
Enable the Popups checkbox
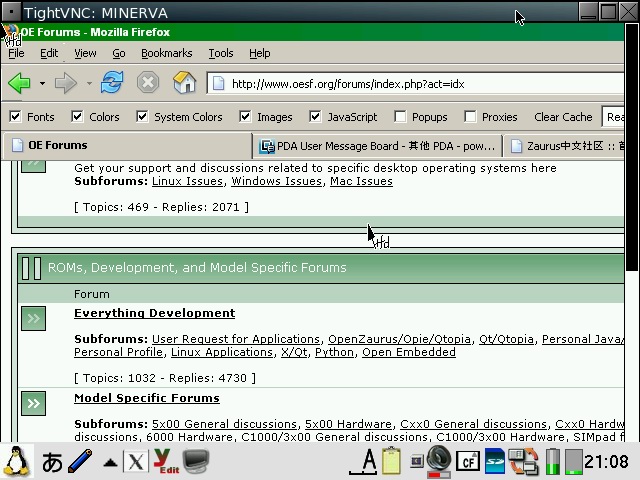pyautogui.click(x=400, y=117)
